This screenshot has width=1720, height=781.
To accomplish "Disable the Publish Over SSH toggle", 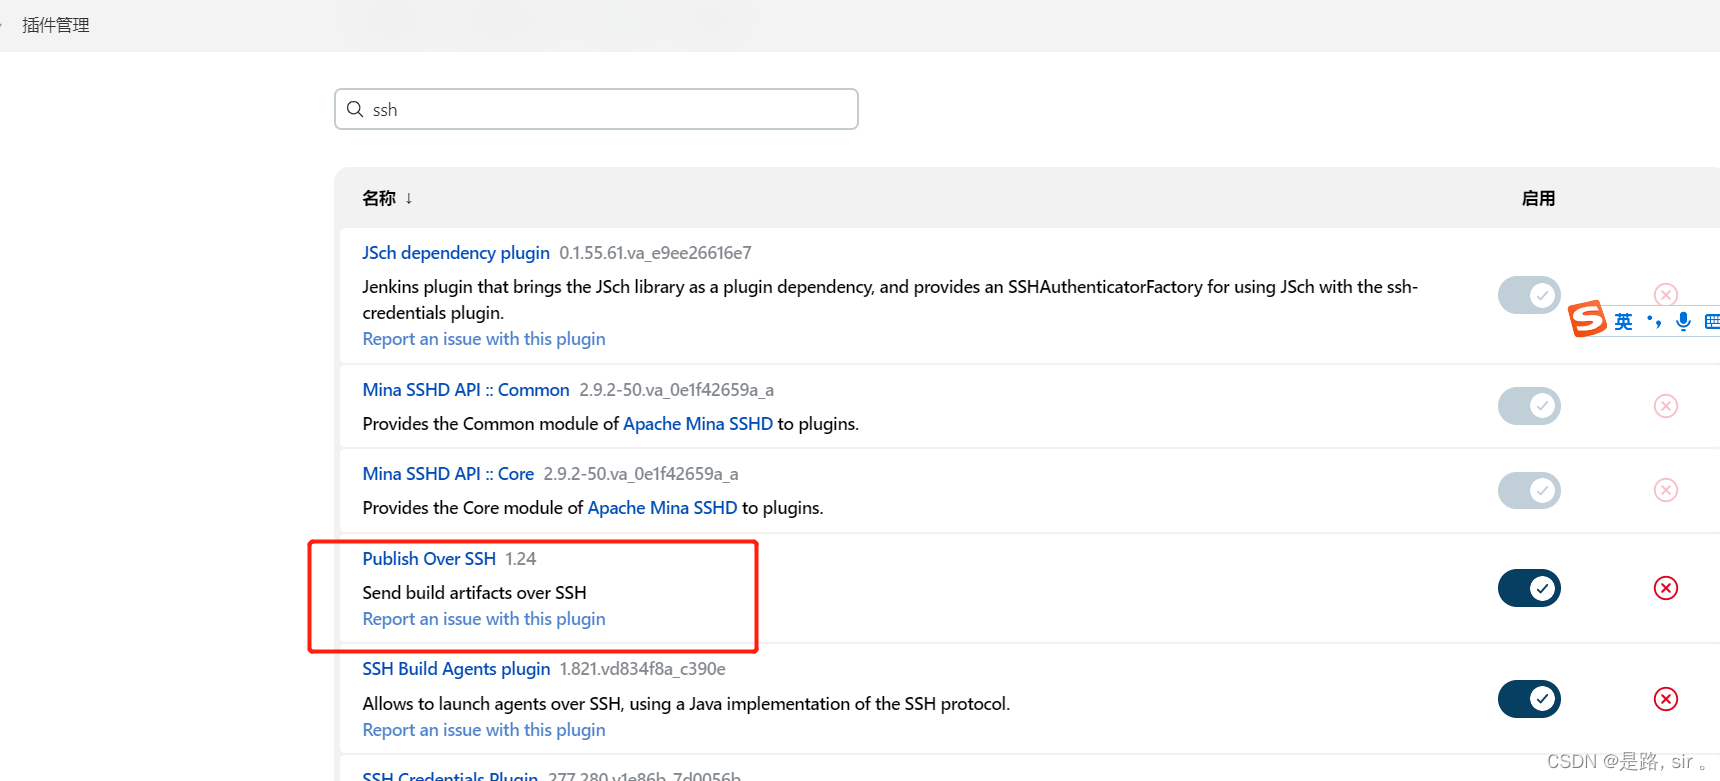I will [1529, 588].
